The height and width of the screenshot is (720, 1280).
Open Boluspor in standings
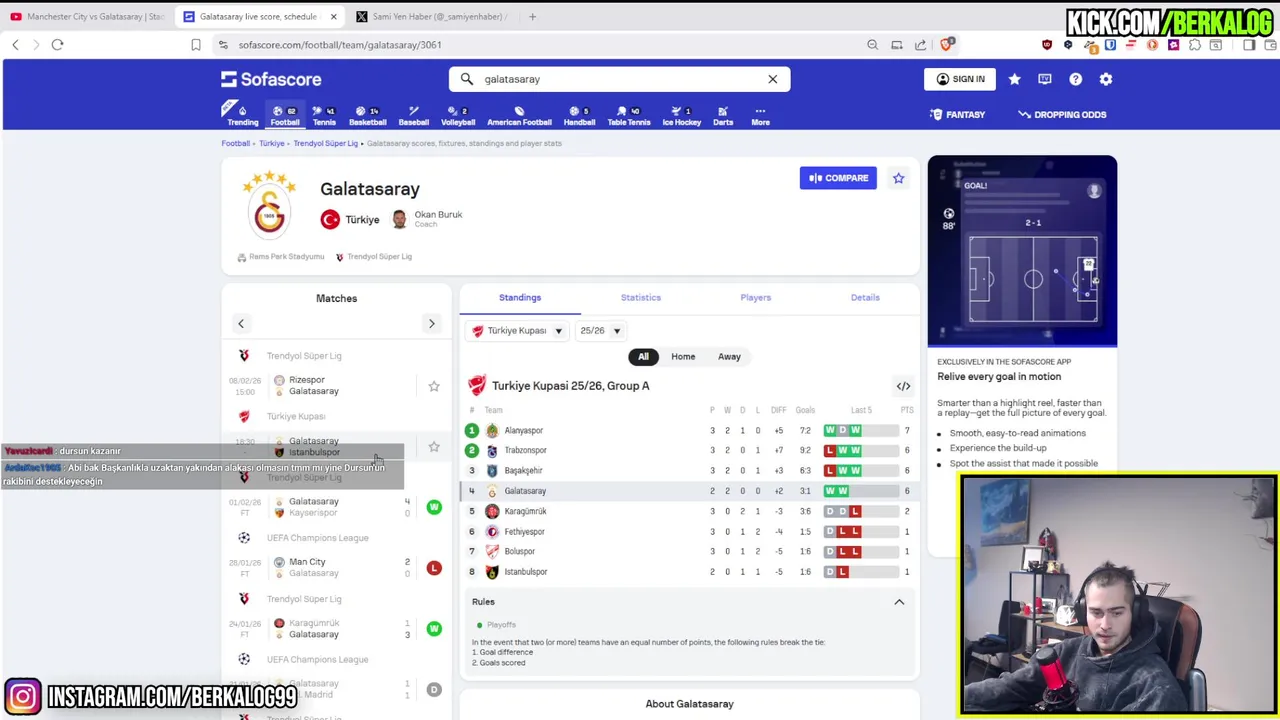690,551
